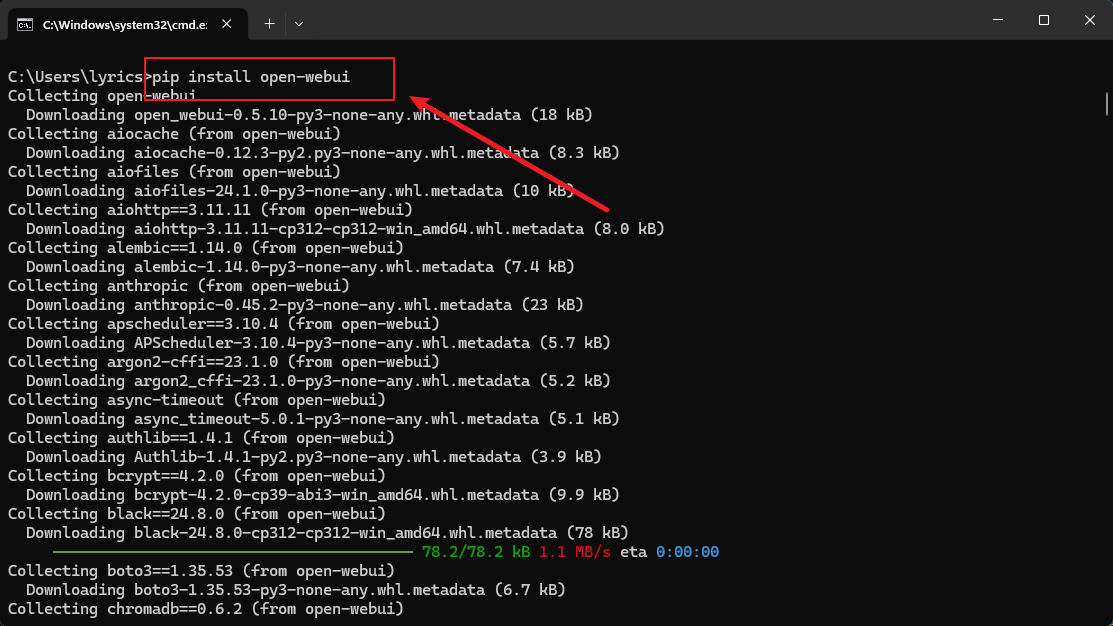
Task: Click 'Downloading anthropic-0.45.2' line
Action: point(305,304)
